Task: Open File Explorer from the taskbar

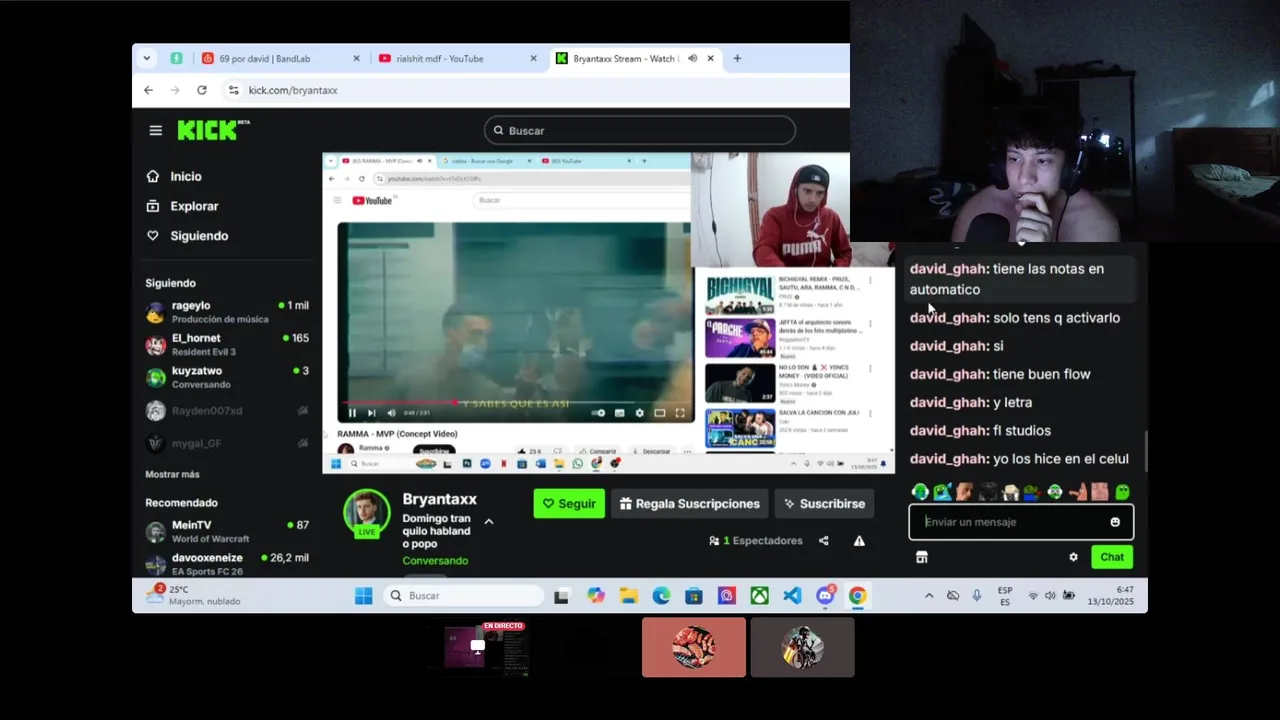Action: click(629, 596)
